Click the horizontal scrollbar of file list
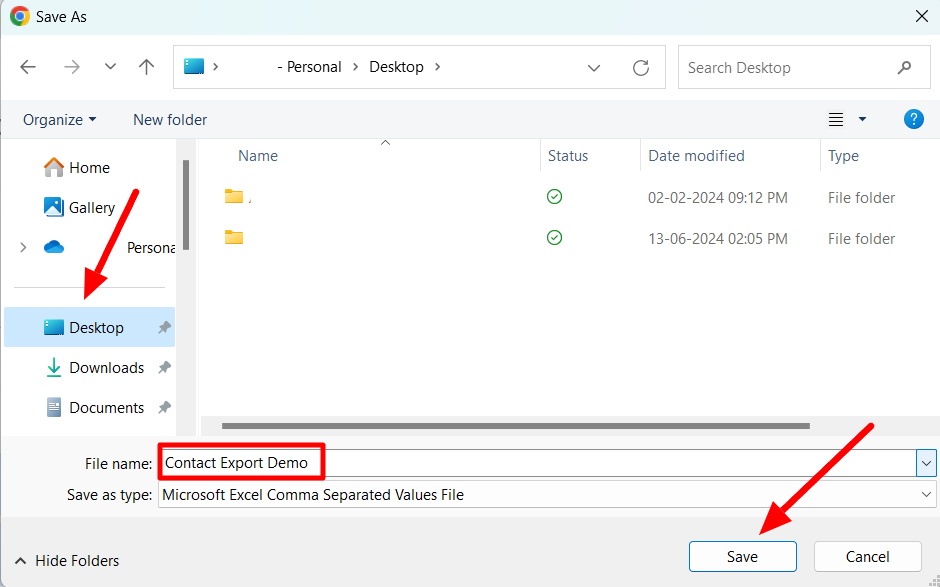This screenshot has width=940, height=587. click(516, 426)
